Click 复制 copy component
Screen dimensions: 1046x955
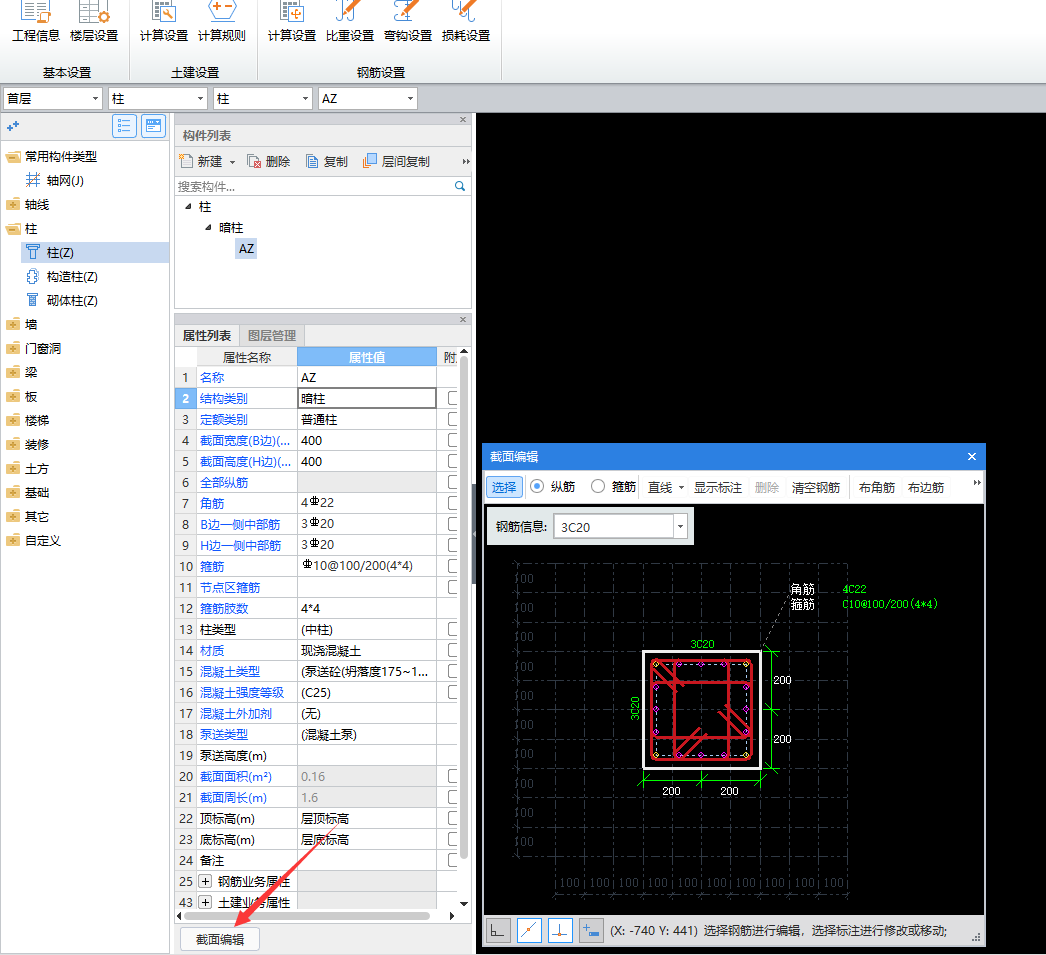[x=327, y=161]
